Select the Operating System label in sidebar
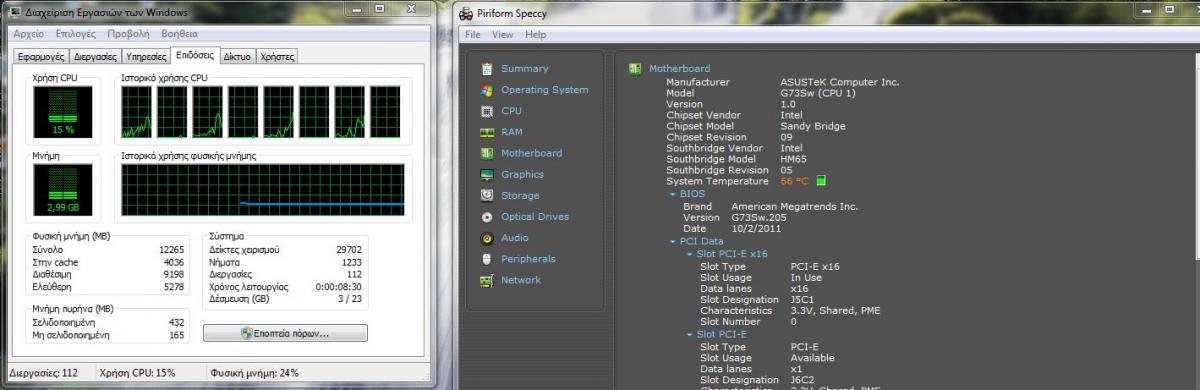 (x=545, y=90)
